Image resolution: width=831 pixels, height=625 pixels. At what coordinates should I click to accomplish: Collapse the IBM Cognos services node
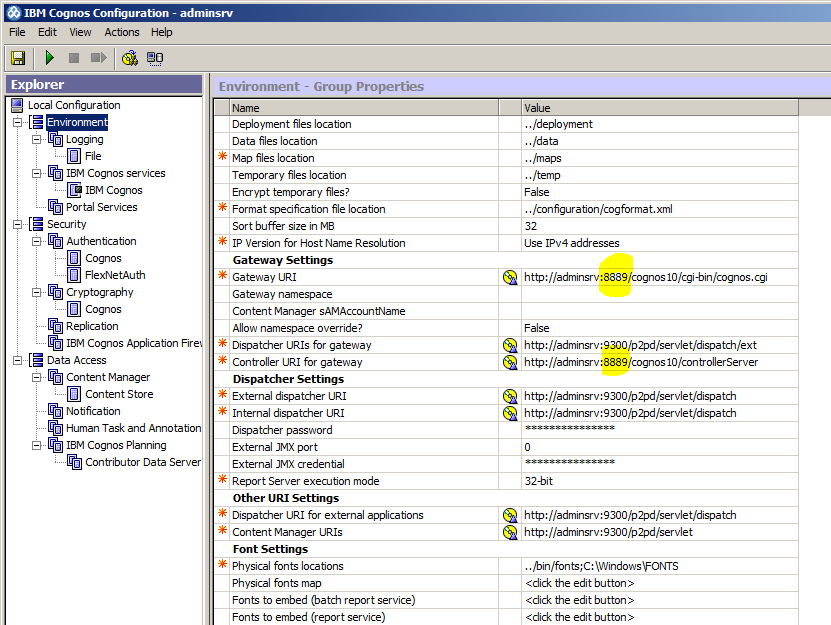[37, 173]
